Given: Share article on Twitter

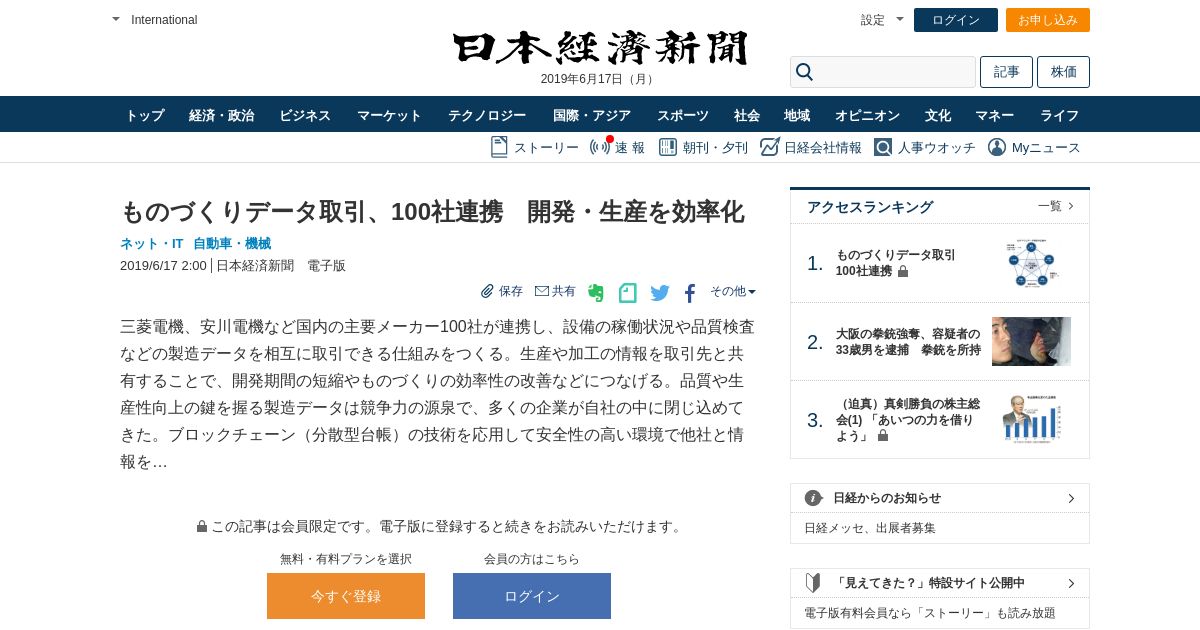Looking at the screenshot, I should (660, 293).
